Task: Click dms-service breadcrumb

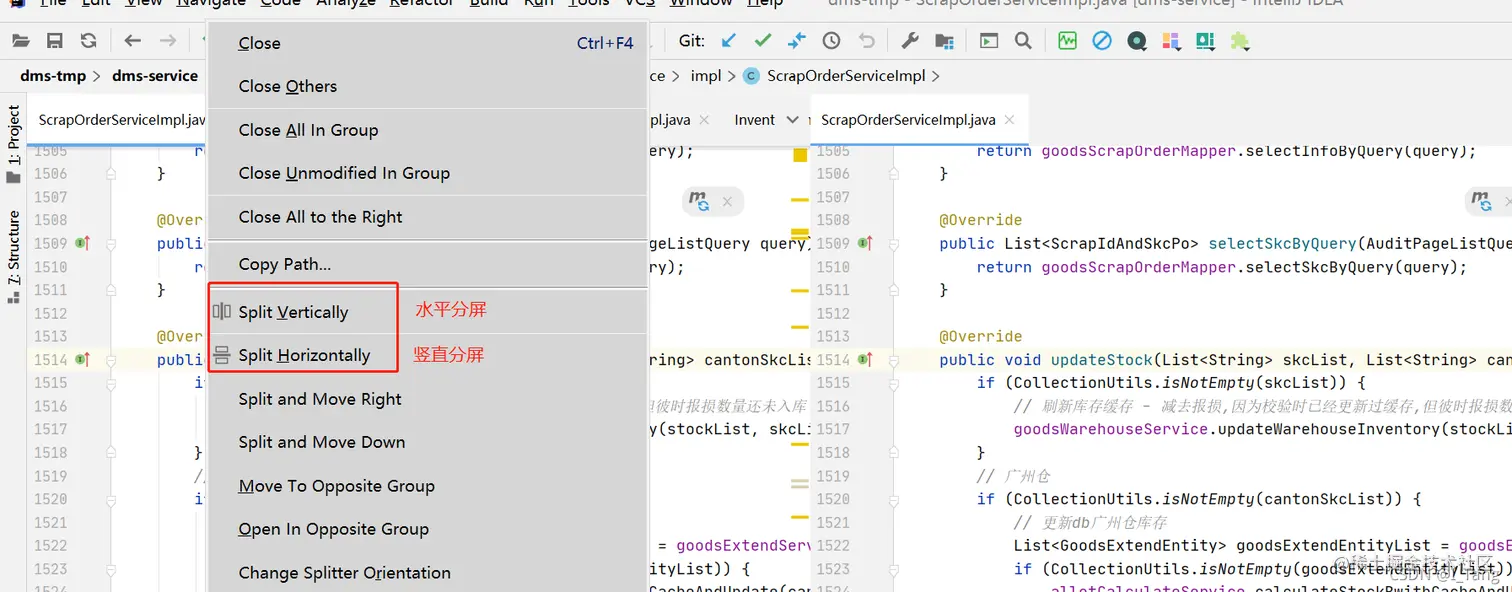Action: (x=155, y=76)
